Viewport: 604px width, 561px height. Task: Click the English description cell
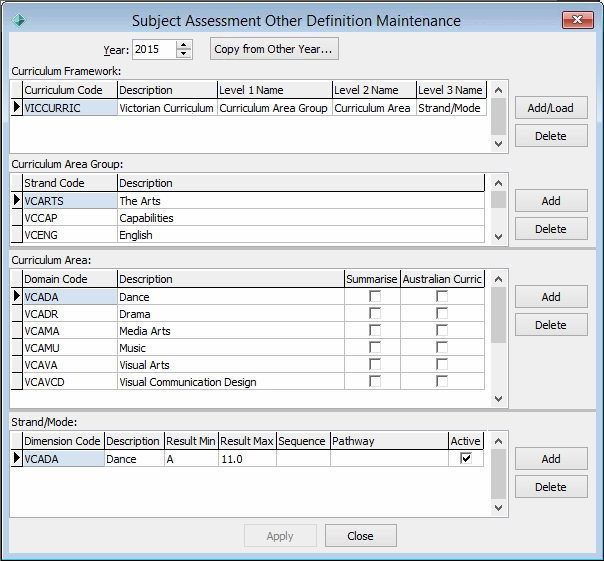pyautogui.click(x=300, y=235)
